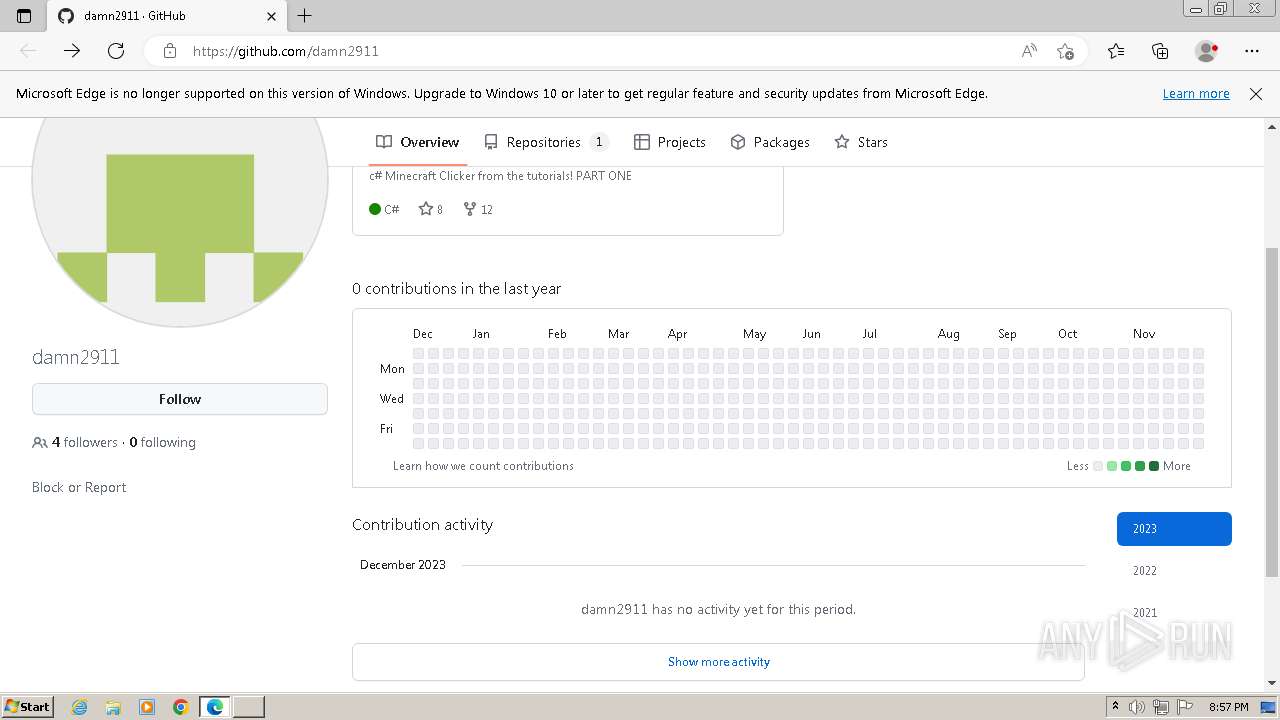Click the 8:57 PM system clock
The width and height of the screenshot is (1280, 720).
(1229, 707)
